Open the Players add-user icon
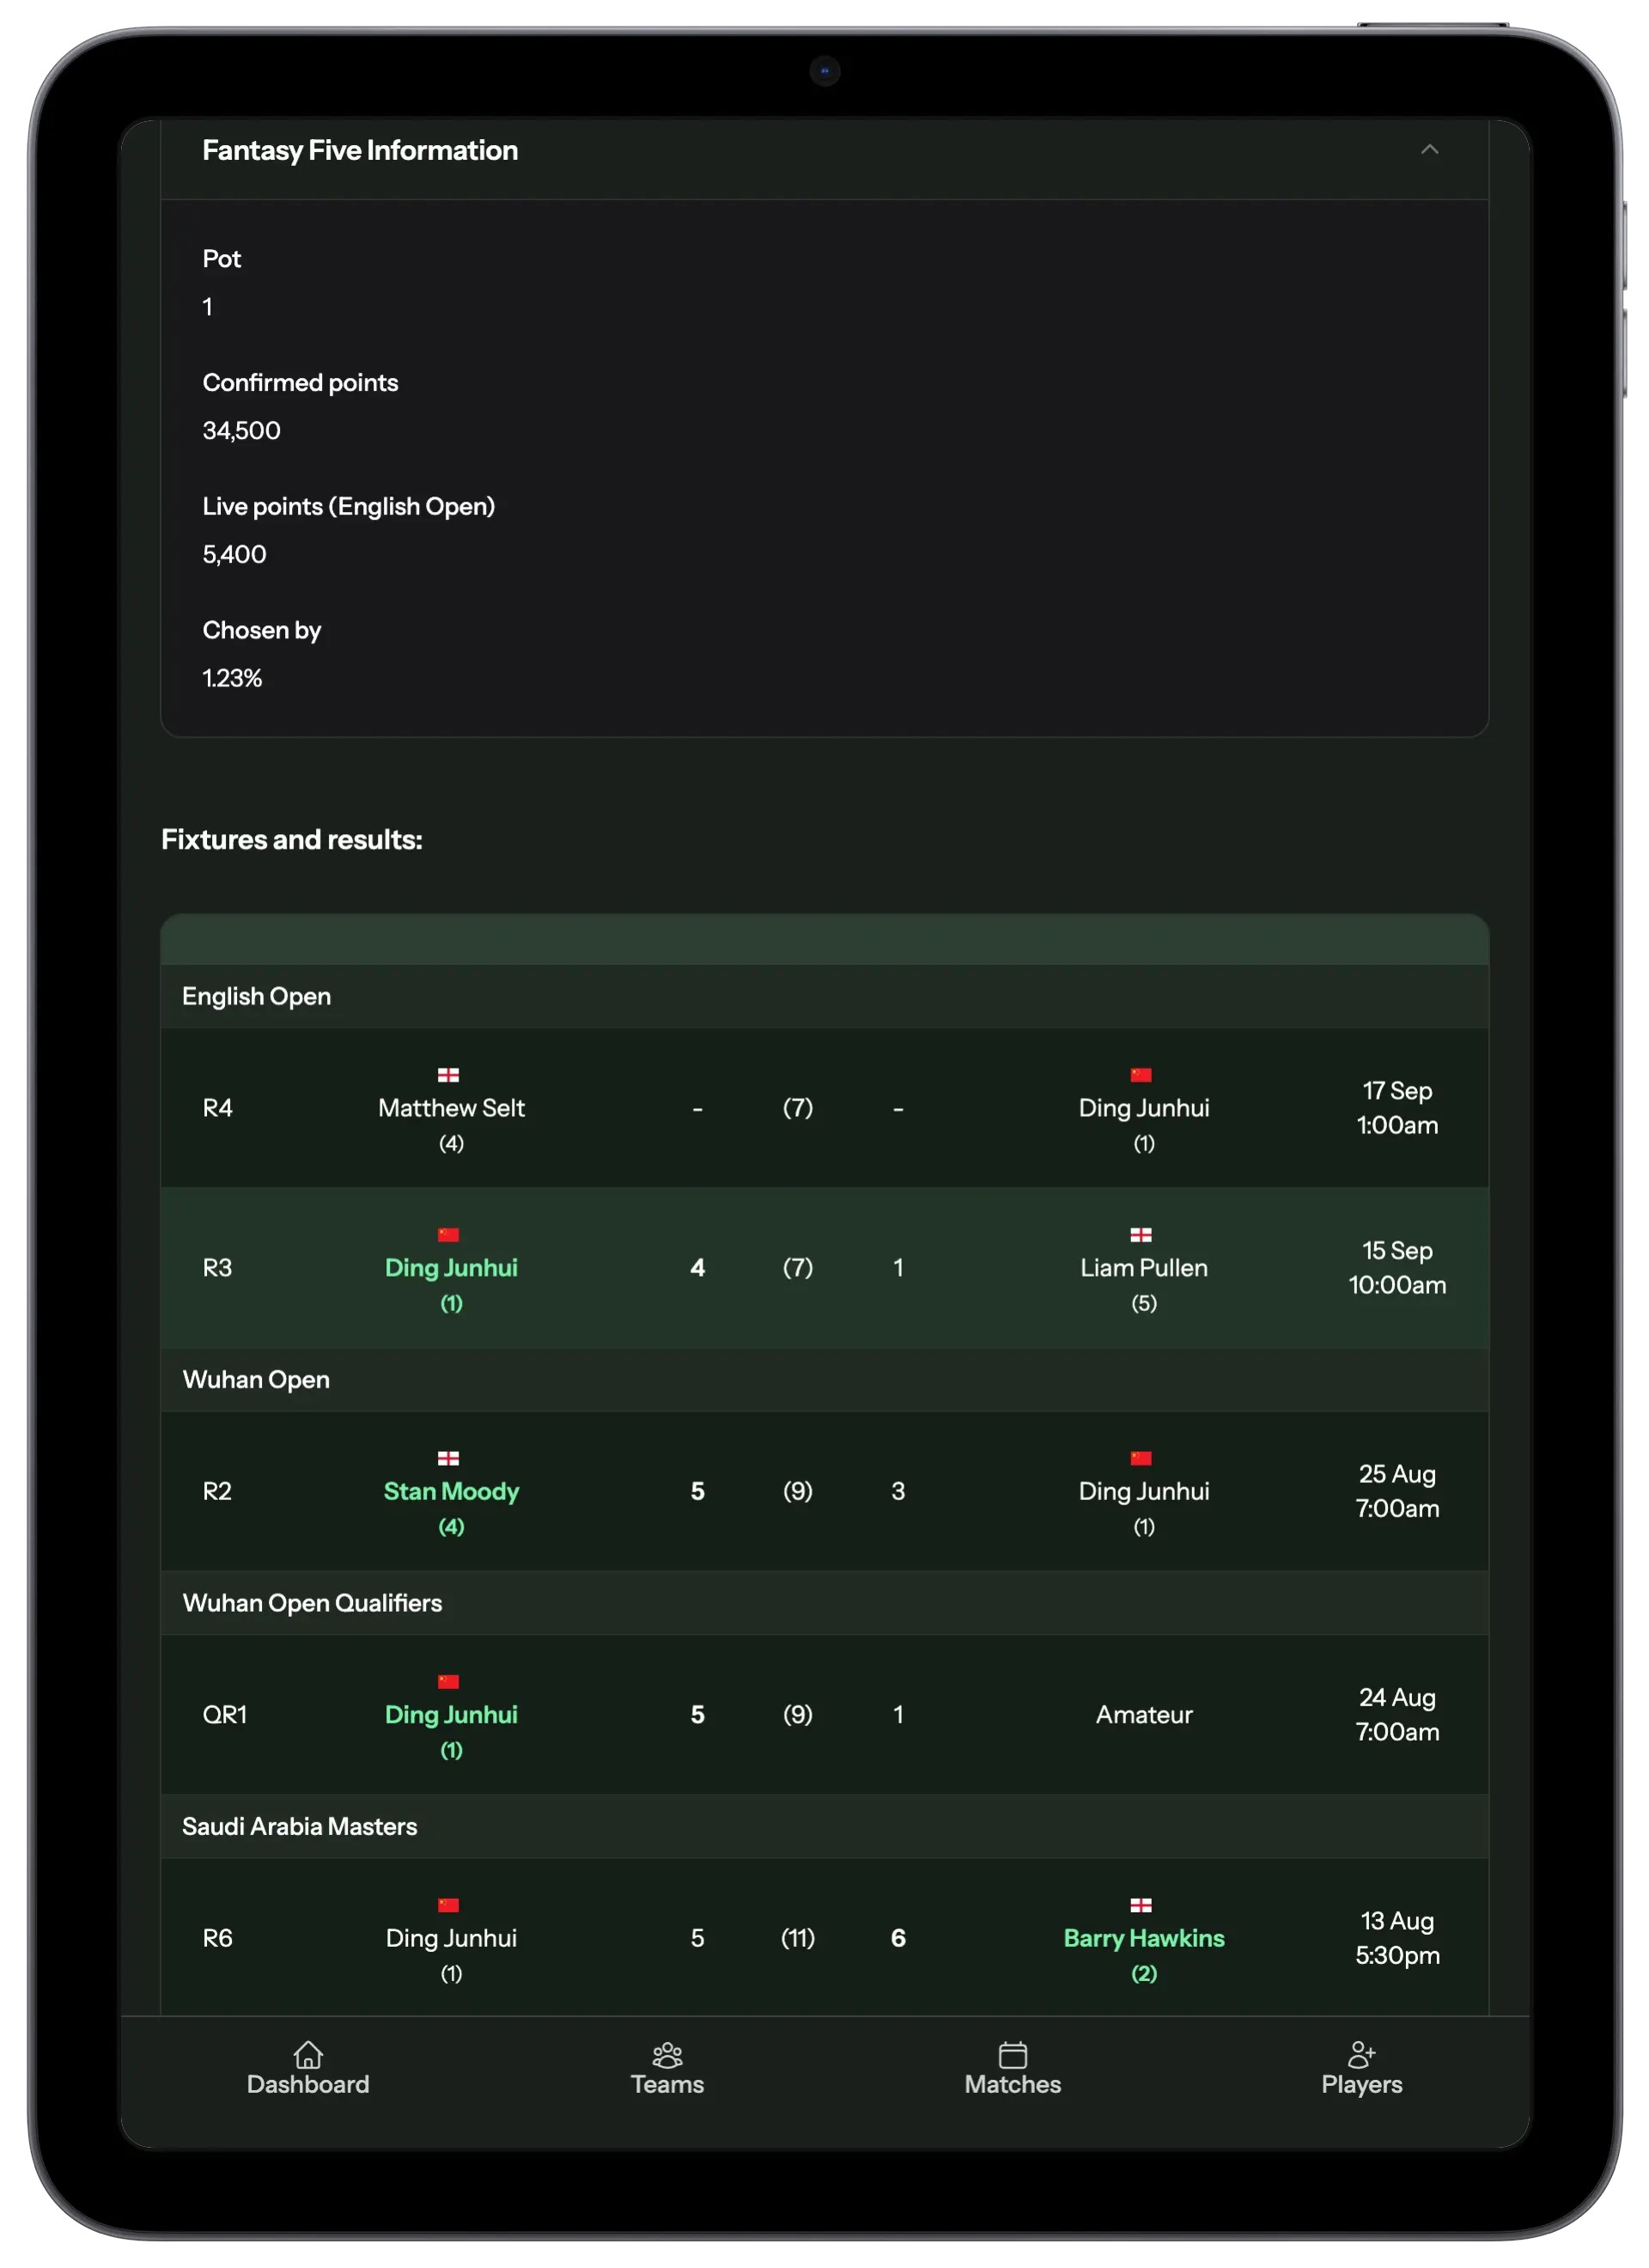This screenshot has height=2268, width=1649. (x=1361, y=2054)
